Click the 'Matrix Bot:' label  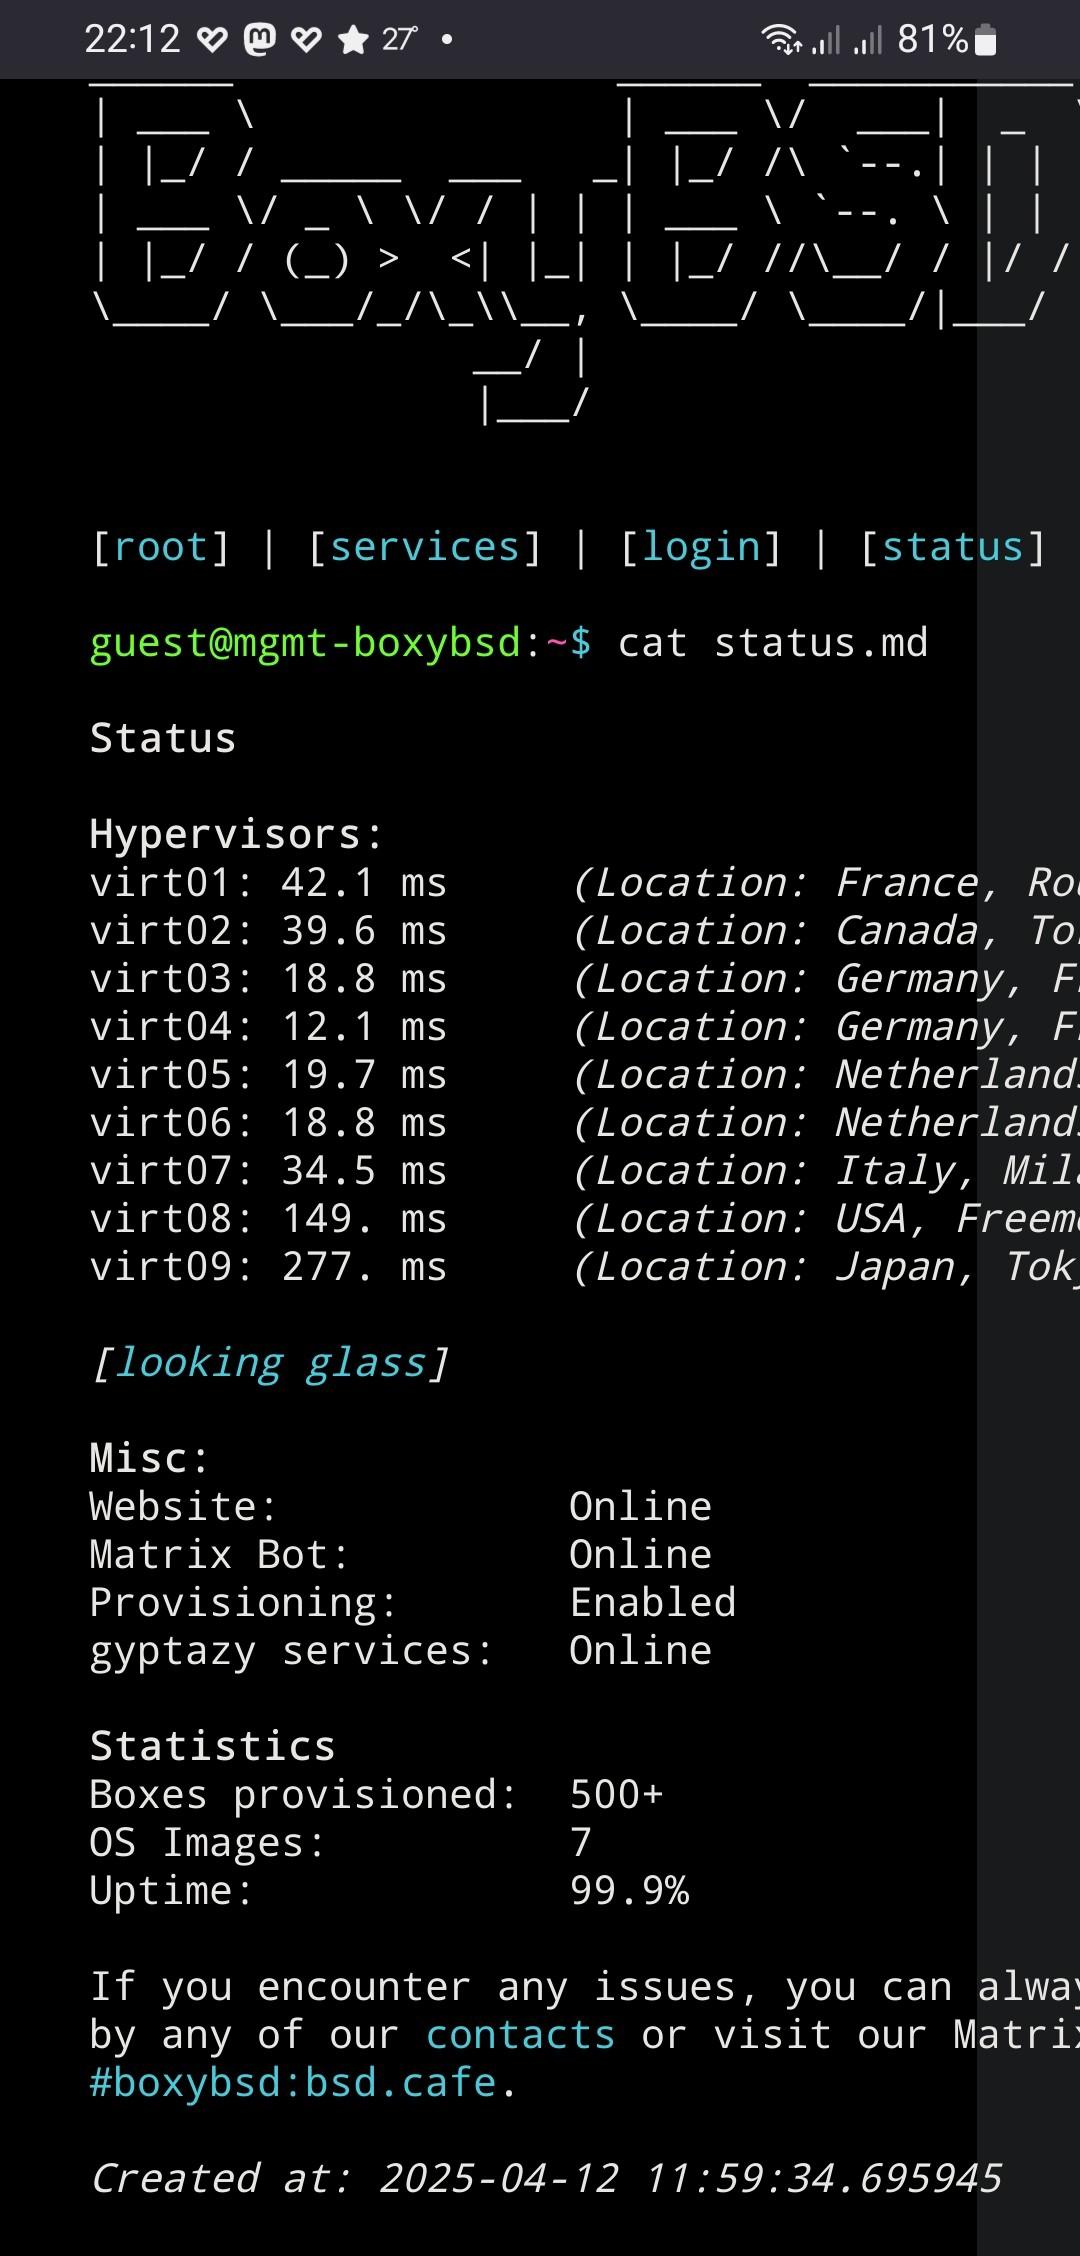(219, 1555)
